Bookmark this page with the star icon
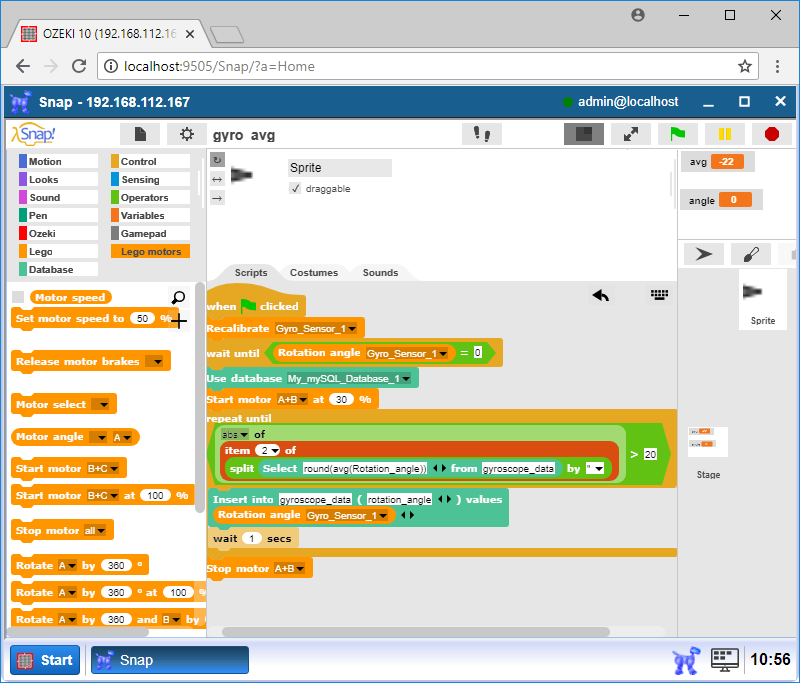The width and height of the screenshot is (800, 683). point(745,66)
